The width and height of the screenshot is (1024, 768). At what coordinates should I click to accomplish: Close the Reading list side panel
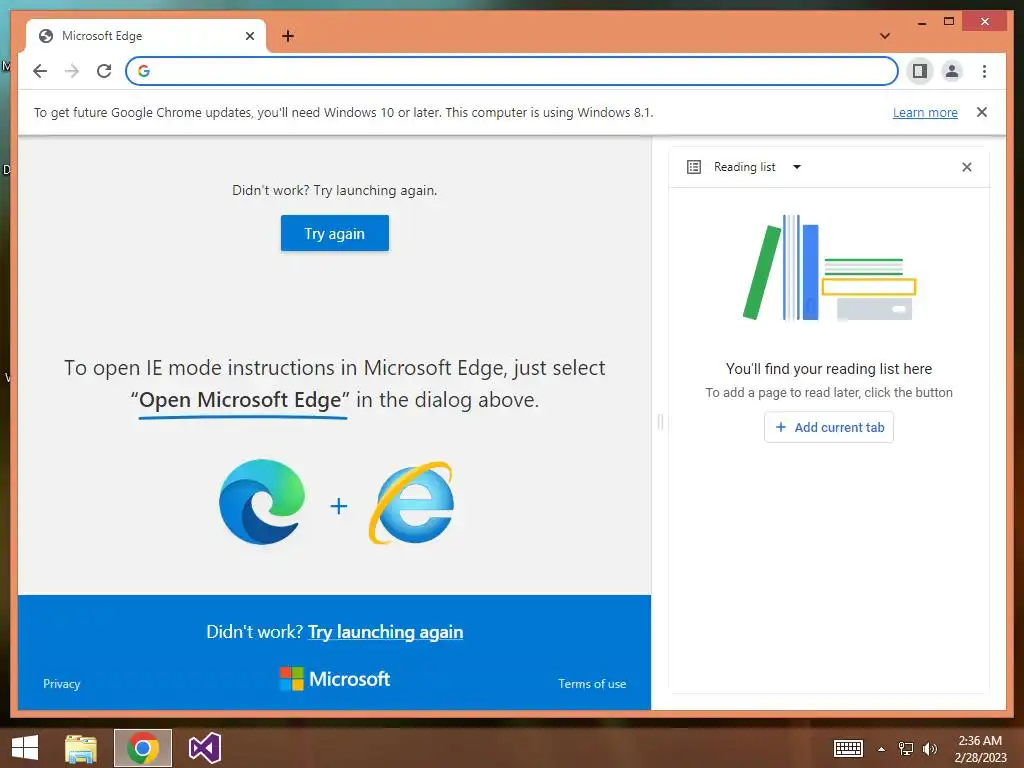click(x=967, y=167)
